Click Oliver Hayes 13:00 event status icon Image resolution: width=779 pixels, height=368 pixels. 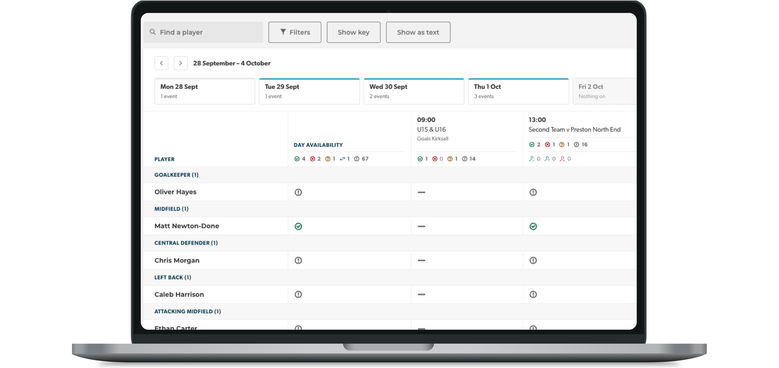click(x=533, y=192)
